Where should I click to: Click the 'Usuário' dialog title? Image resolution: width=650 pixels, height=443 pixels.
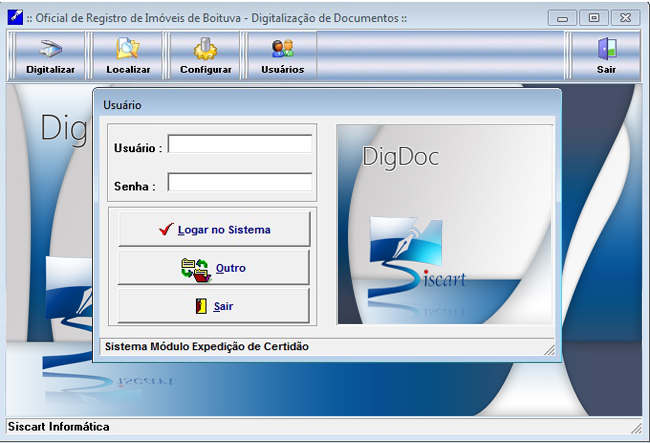(122, 105)
